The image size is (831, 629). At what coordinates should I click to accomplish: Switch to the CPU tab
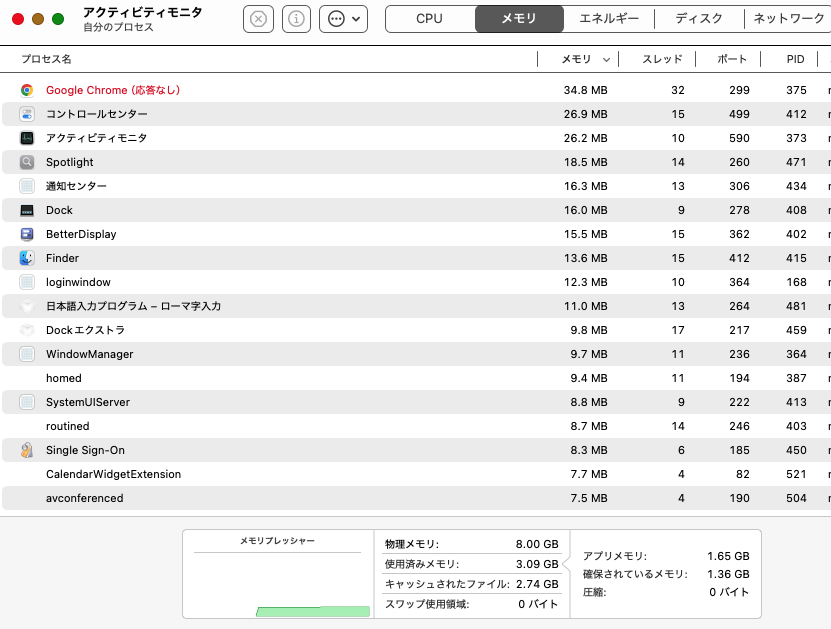pyautogui.click(x=430, y=19)
